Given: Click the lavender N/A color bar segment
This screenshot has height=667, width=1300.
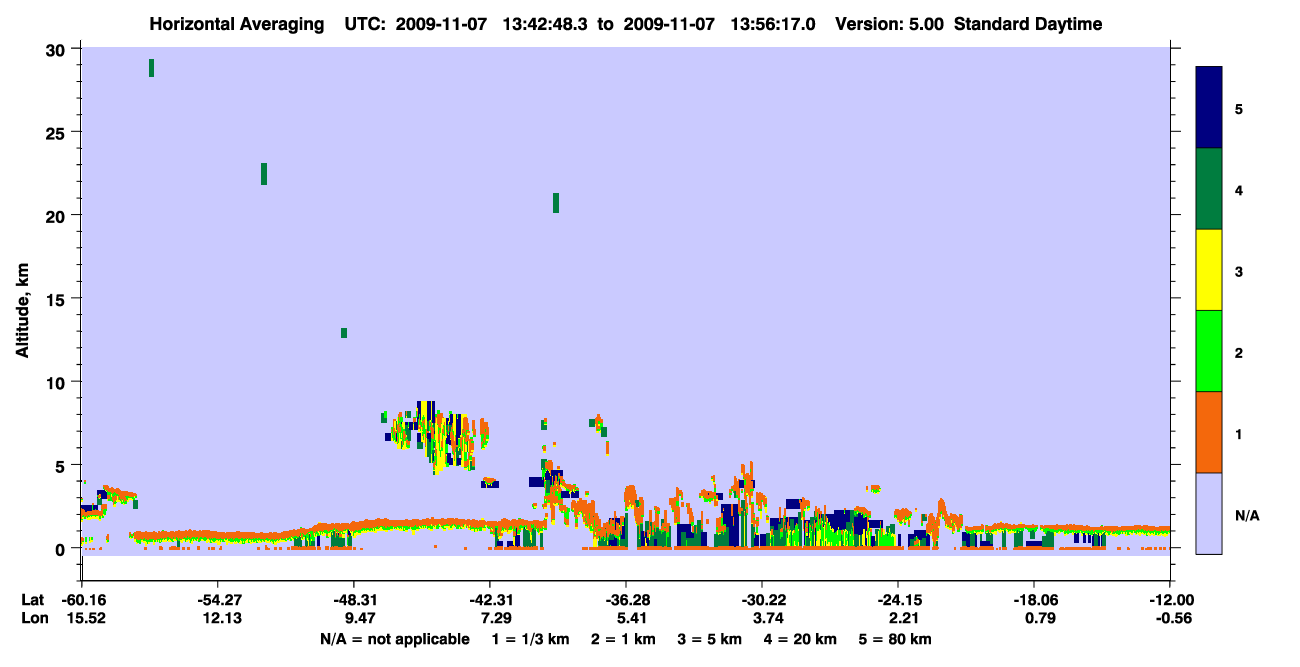Looking at the screenshot, I should point(1209,513).
